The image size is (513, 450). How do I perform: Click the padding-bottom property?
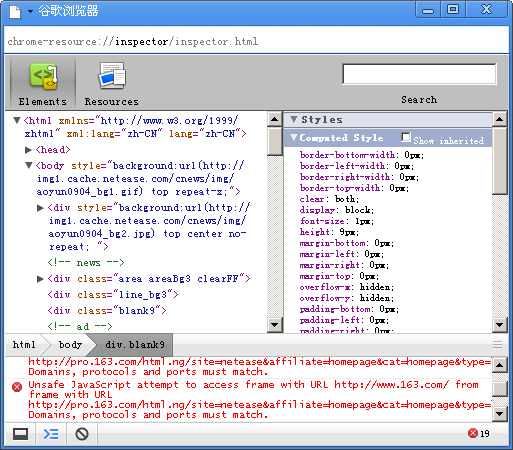coord(349,309)
